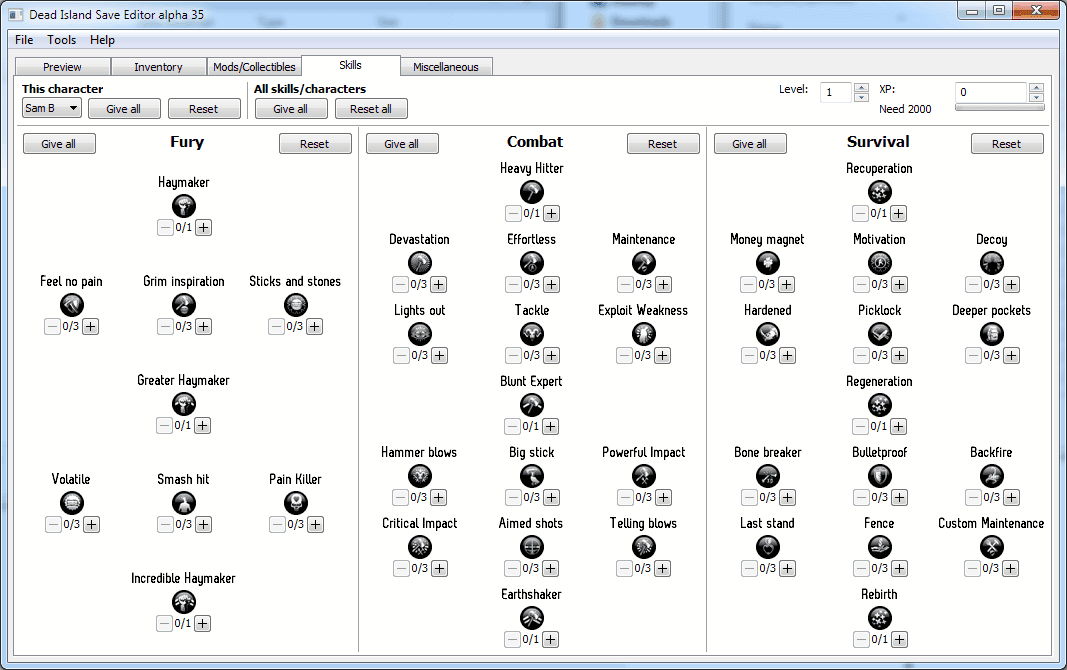Click the Aimed shots skill icon
The height and width of the screenshot is (670, 1067).
point(532,547)
